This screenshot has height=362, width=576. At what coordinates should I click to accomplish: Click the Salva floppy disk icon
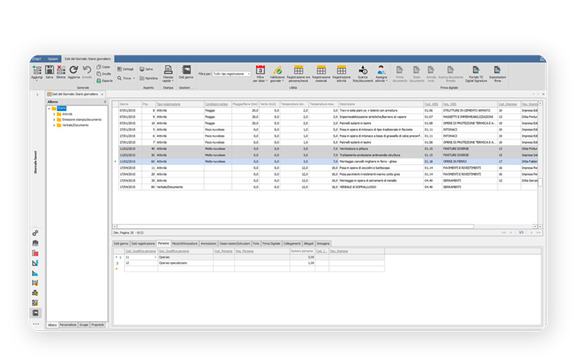pyautogui.click(x=49, y=70)
